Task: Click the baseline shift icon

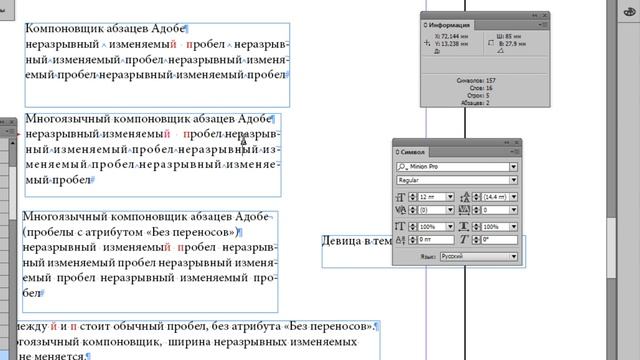Action: [x=400, y=240]
